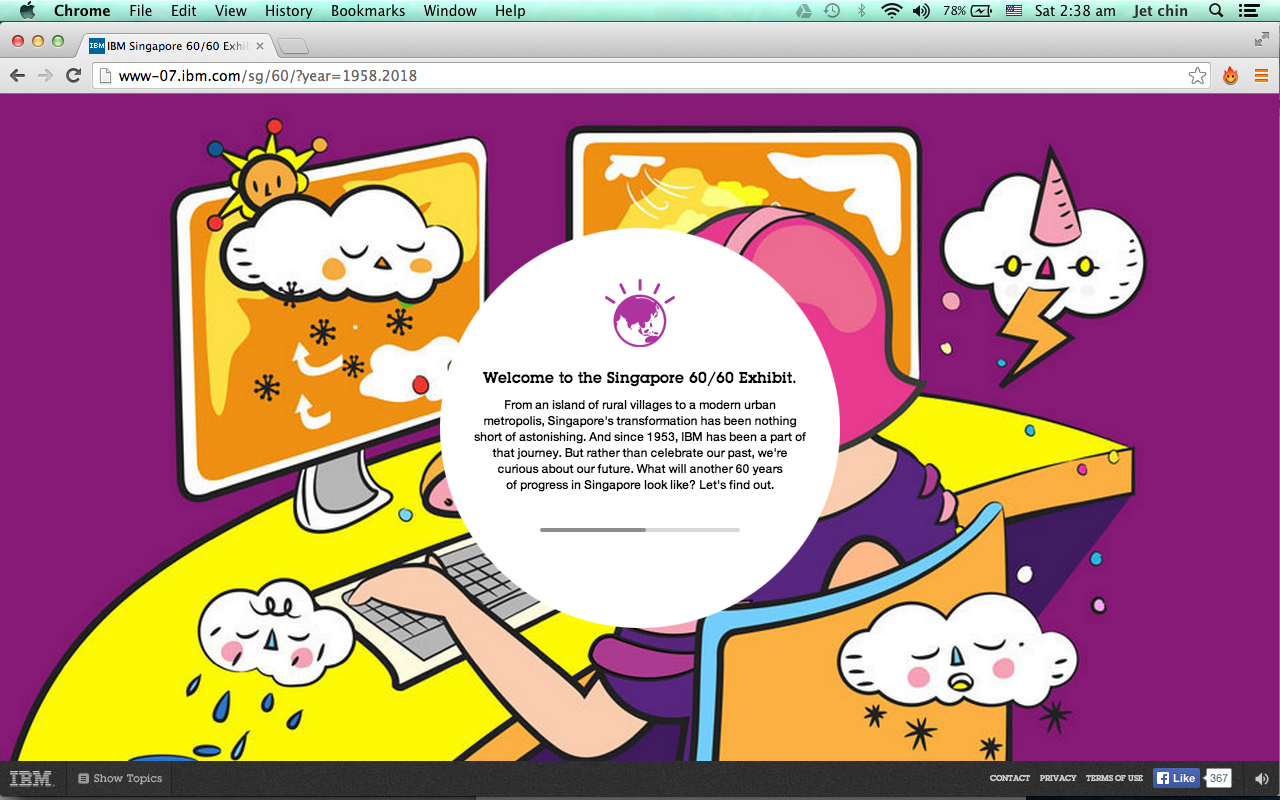Click the Sat 2:38 am clock

(x=1075, y=11)
